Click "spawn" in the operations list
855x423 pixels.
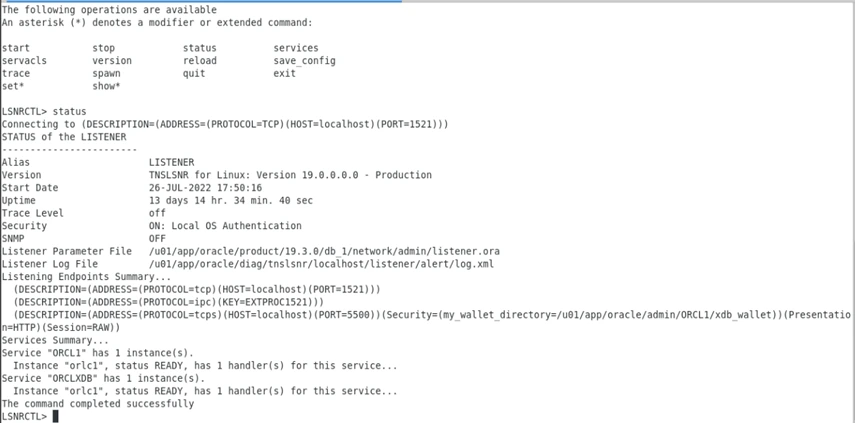coord(106,74)
